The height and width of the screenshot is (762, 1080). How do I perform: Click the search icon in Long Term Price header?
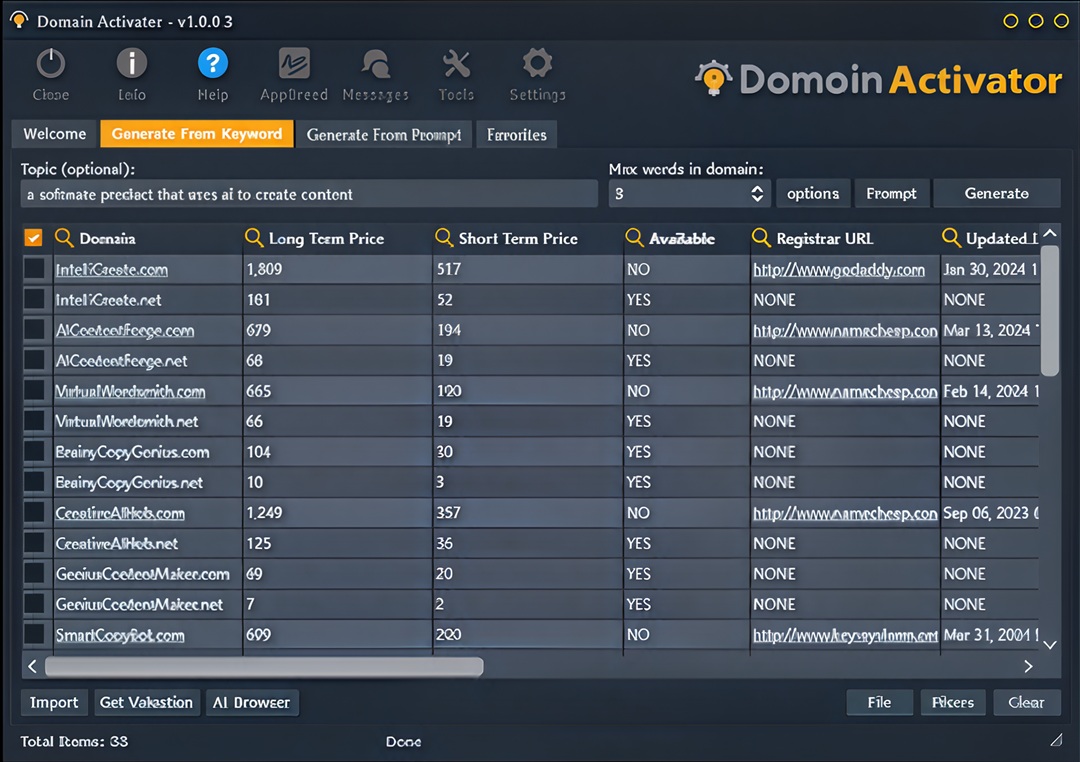coord(254,238)
